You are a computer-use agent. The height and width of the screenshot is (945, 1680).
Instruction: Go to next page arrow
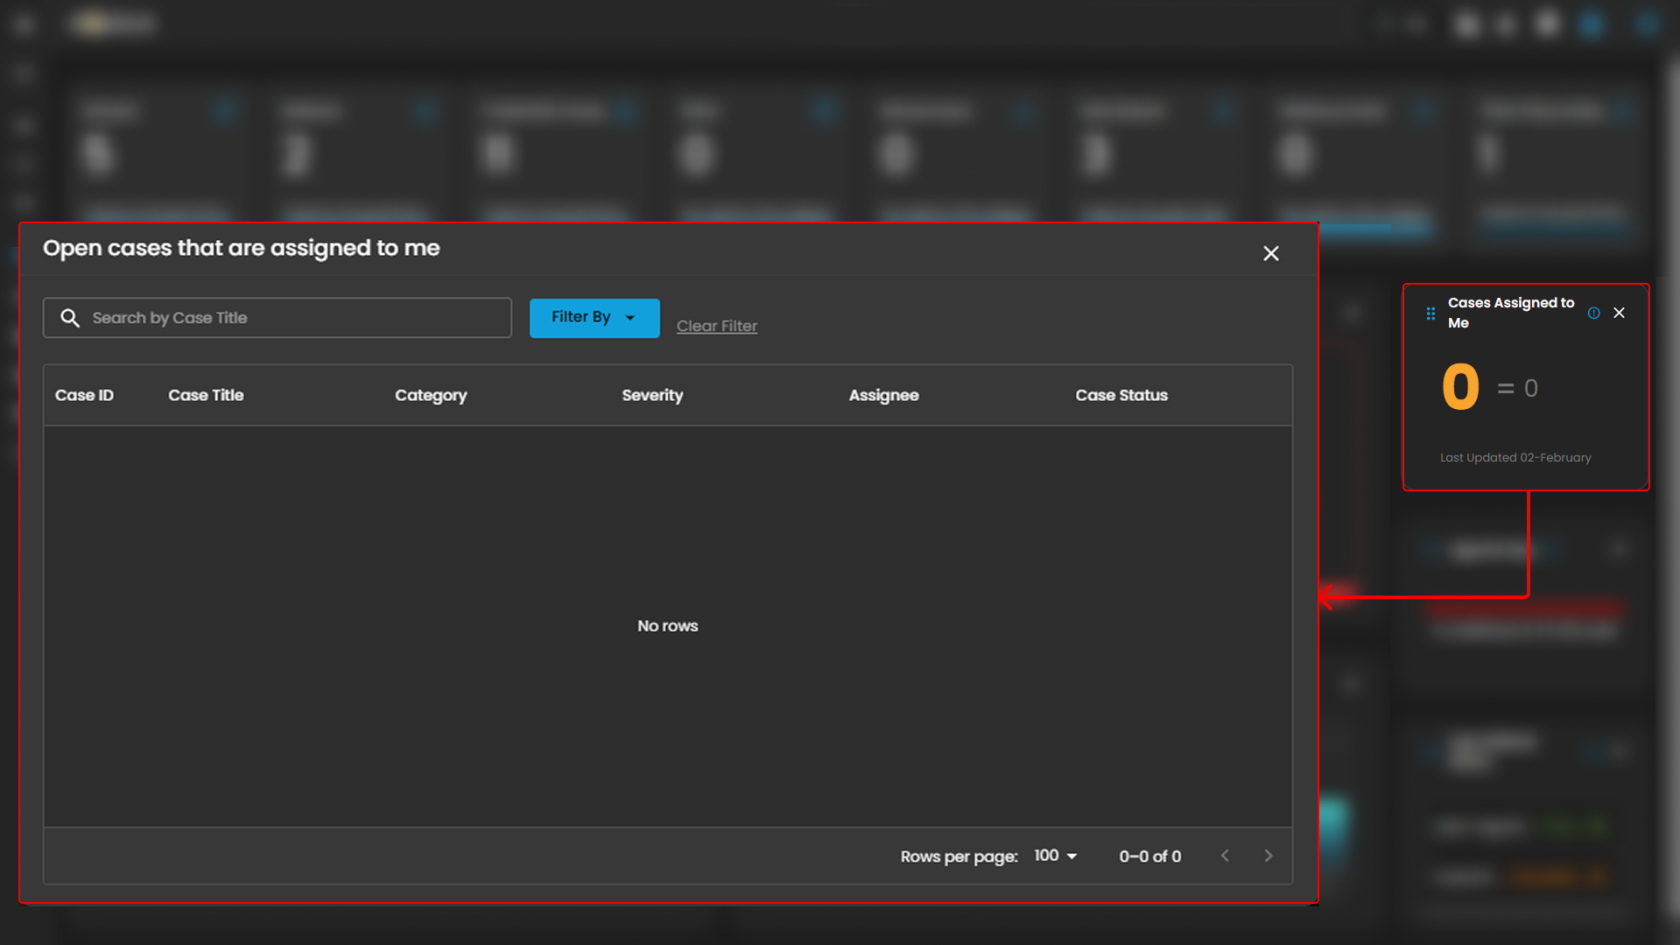pyautogui.click(x=1268, y=856)
